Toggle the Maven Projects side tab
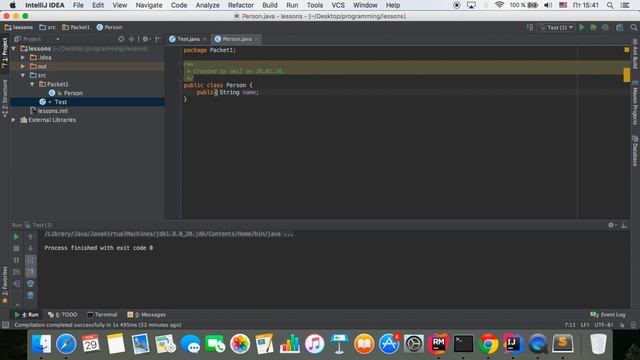 tap(635, 103)
